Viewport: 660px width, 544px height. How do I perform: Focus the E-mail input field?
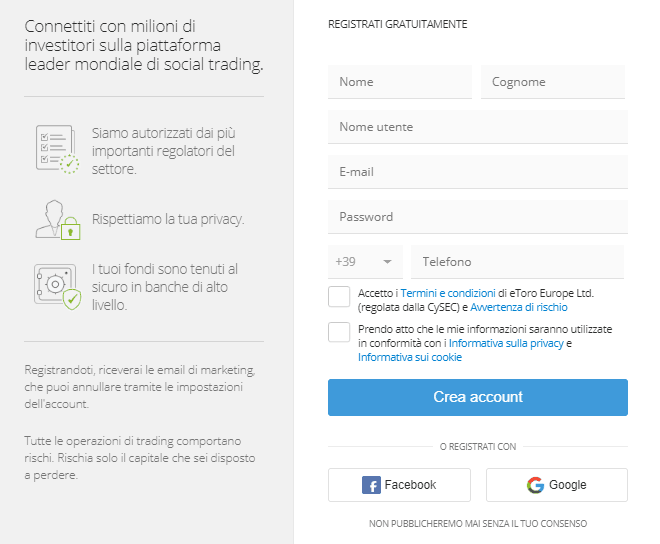478,172
